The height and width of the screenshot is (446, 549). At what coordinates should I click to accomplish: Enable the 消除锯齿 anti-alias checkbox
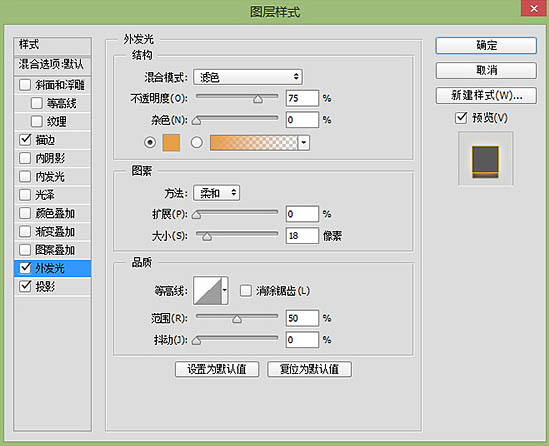tap(246, 291)
